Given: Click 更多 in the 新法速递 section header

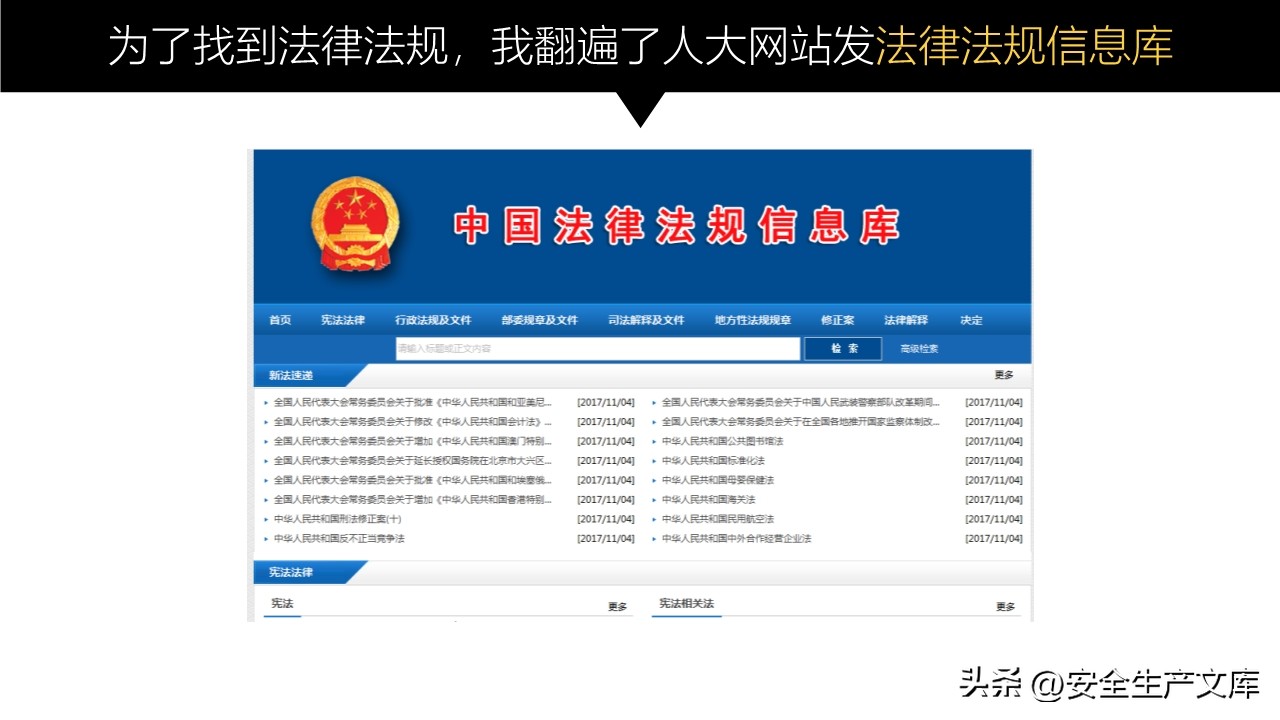Looking at the screenshot, I should [x=1004, y=375].
